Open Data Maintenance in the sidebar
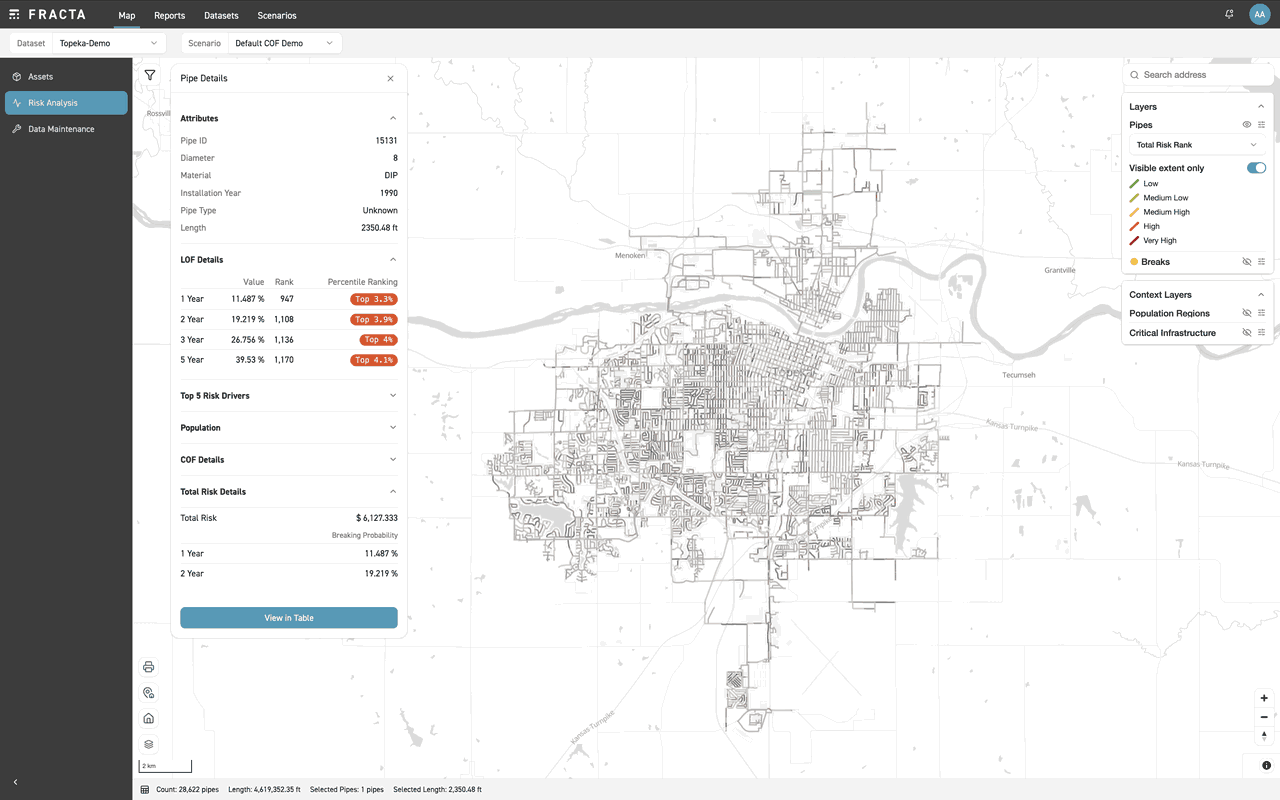 coord(66,129)
